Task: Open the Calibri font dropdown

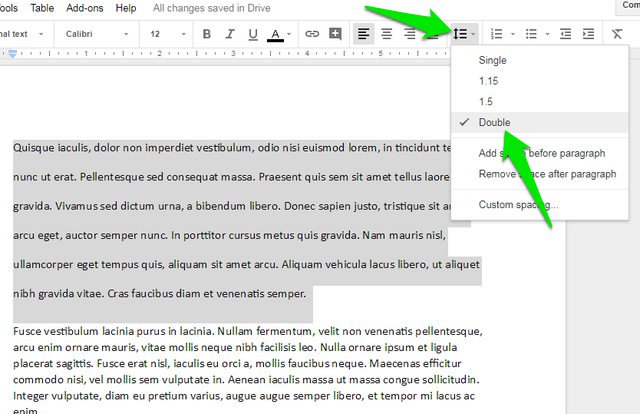Action: click(x=97, y=34)
